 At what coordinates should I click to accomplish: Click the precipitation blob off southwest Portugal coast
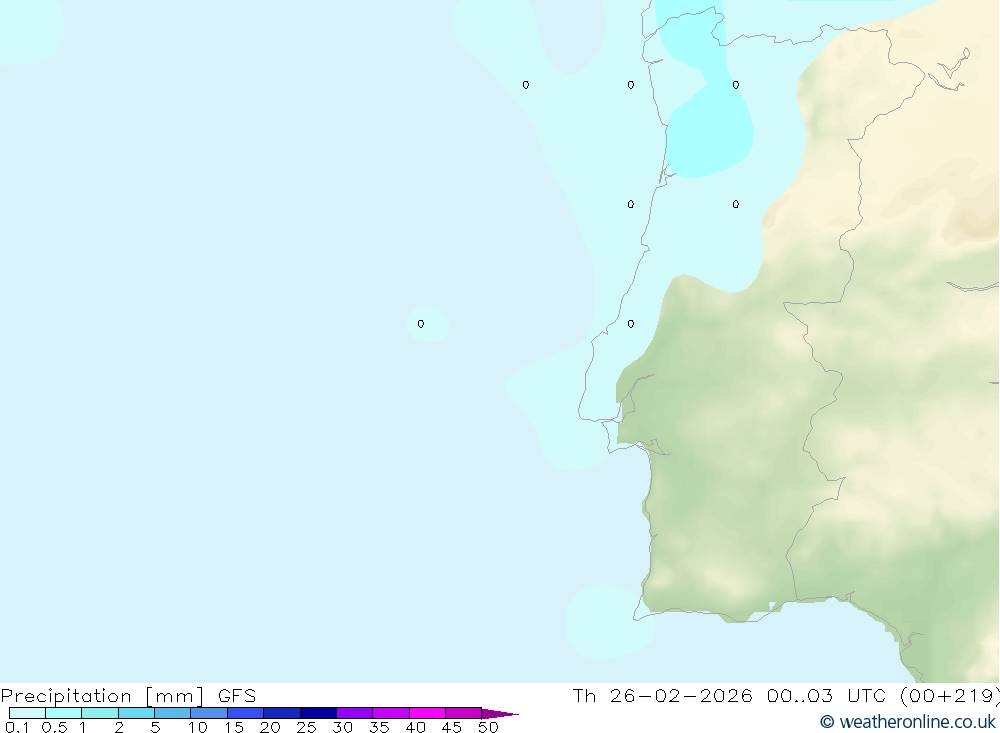pyautogui.click(x=609, y=622)
